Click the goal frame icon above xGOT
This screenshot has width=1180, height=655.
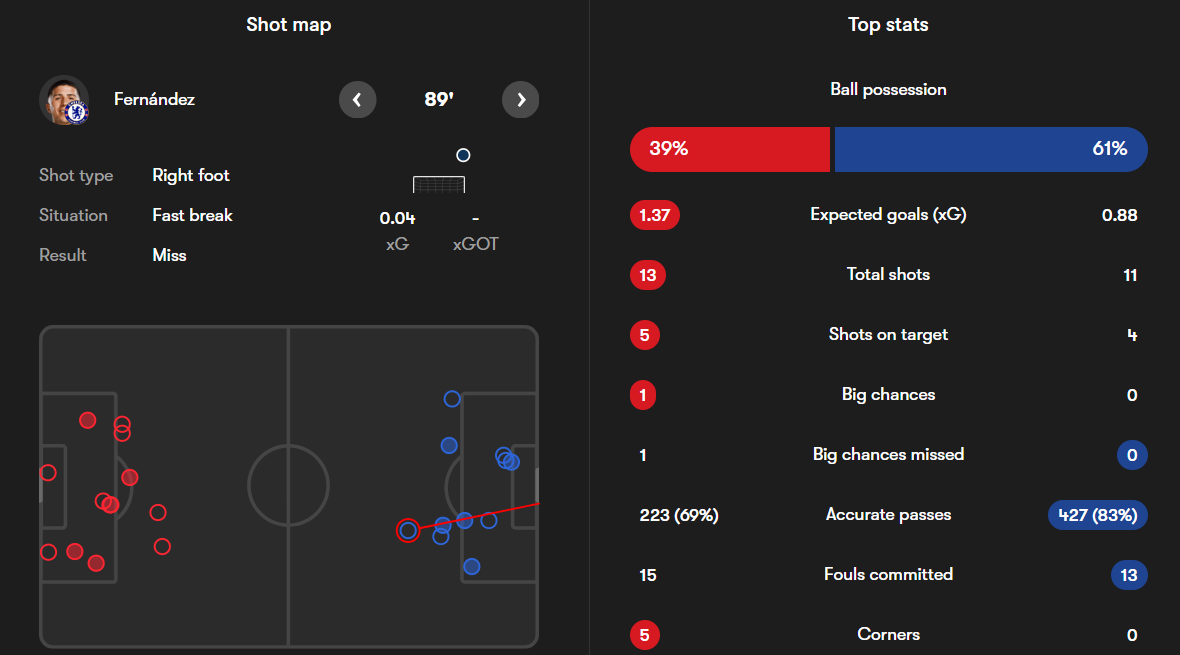[x=439, y=185]
